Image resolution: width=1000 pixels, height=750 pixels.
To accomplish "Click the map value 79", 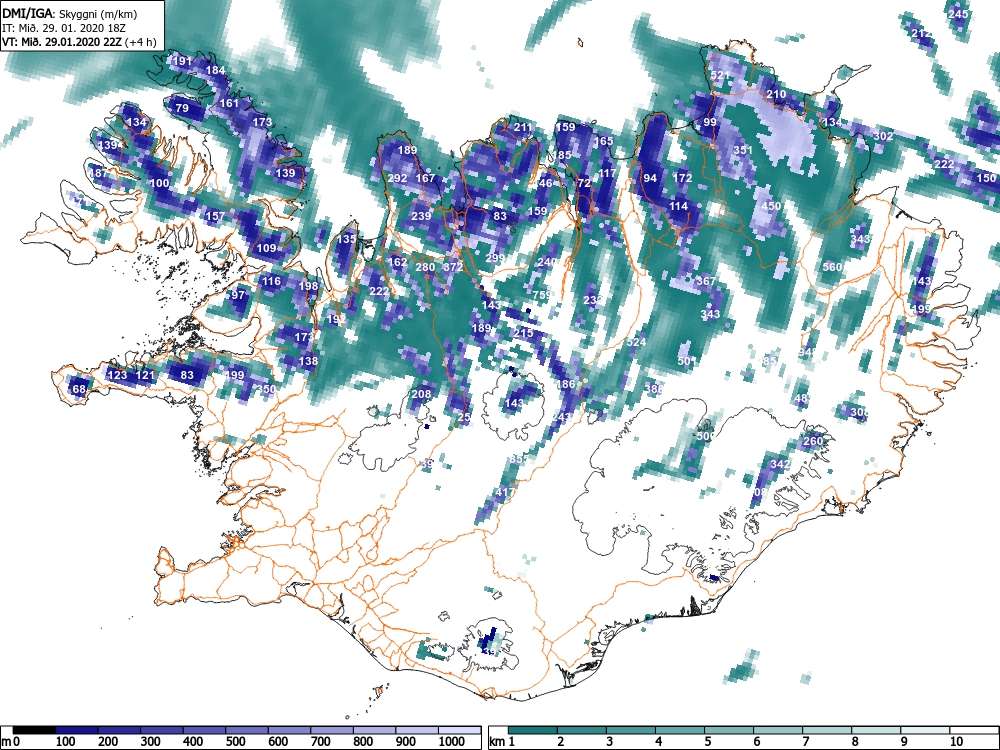I will pyautogui.click(x=182, y=108).
